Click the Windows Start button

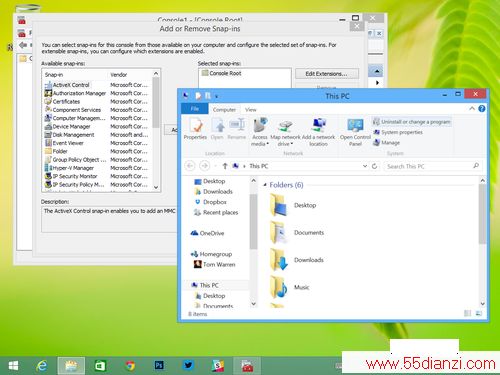pyautogui.click(x=13, y=366)
